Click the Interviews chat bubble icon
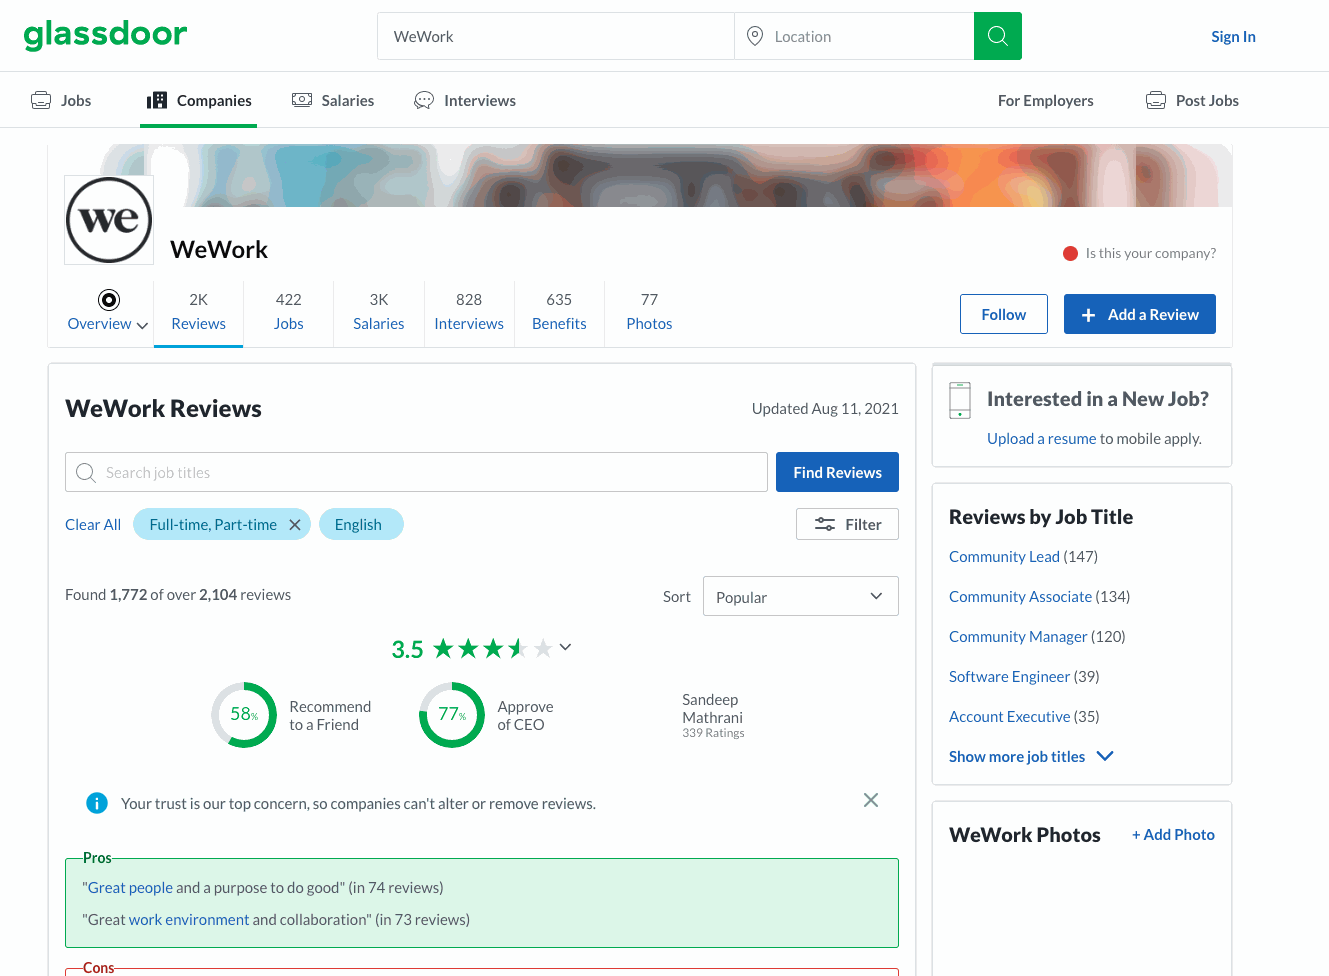This screenshot has height=976, width=1329. pos(424,100)
